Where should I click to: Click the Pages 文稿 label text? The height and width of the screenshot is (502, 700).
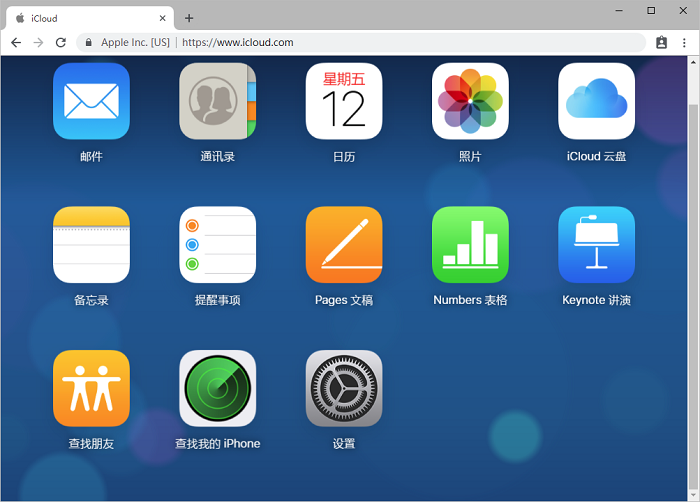tap(344, 300)
